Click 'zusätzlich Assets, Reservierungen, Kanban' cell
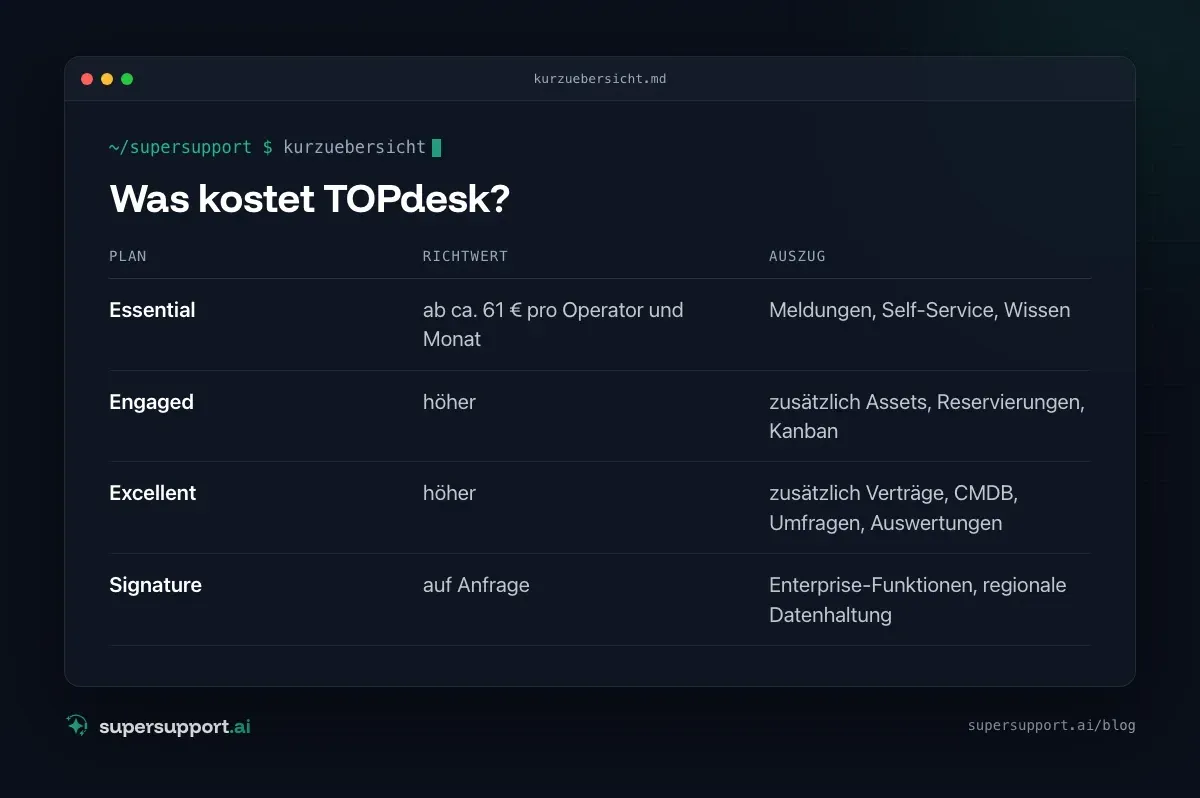Image resolution: width=1200 pixels, height=798 pixels. click(927, 416)
